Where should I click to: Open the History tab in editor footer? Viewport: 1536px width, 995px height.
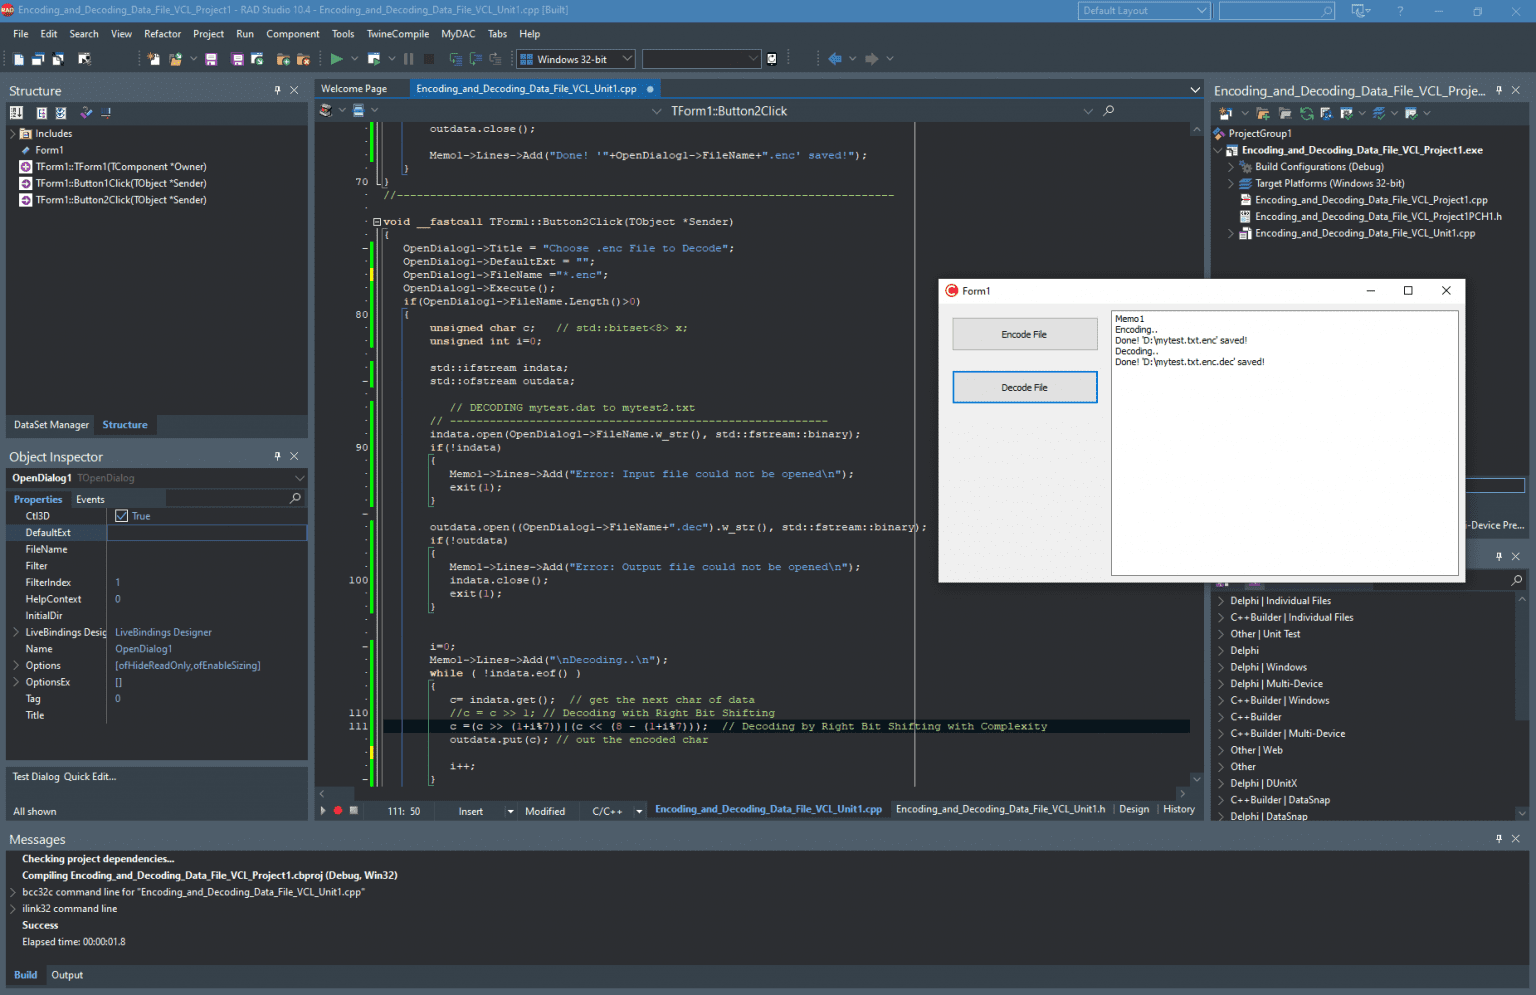(1179, 809)
